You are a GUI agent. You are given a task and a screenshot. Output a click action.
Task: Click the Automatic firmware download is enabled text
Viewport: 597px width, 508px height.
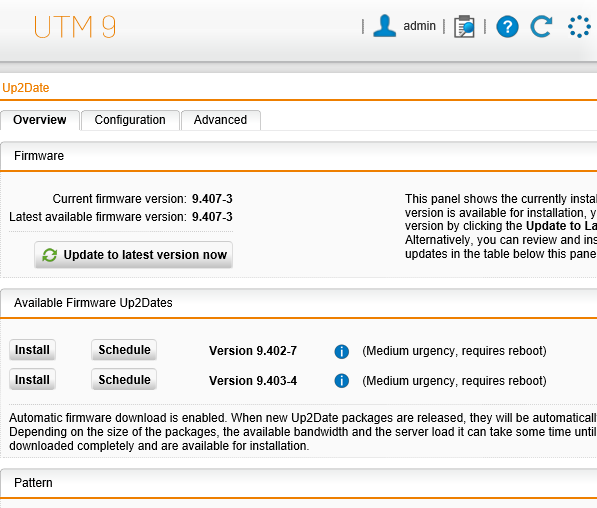pos(118,418)
